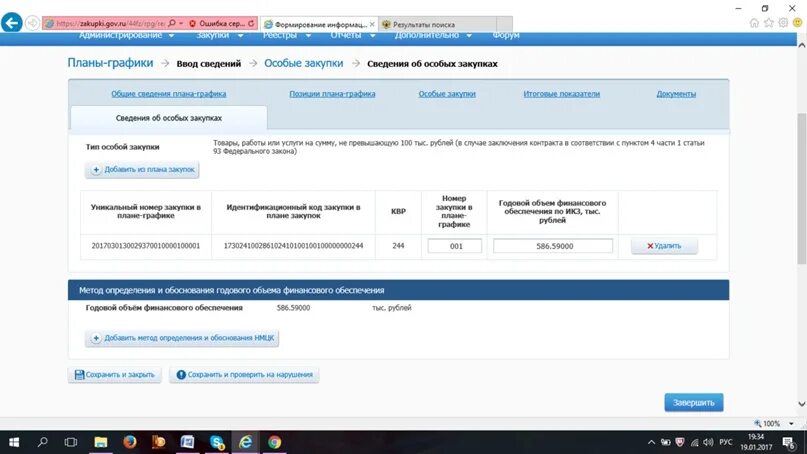The height and width of the screenshot is (454, 807).
Task: Click Добавить метод определения и обоснования НМЦК
Action: [x=182, y=338]
